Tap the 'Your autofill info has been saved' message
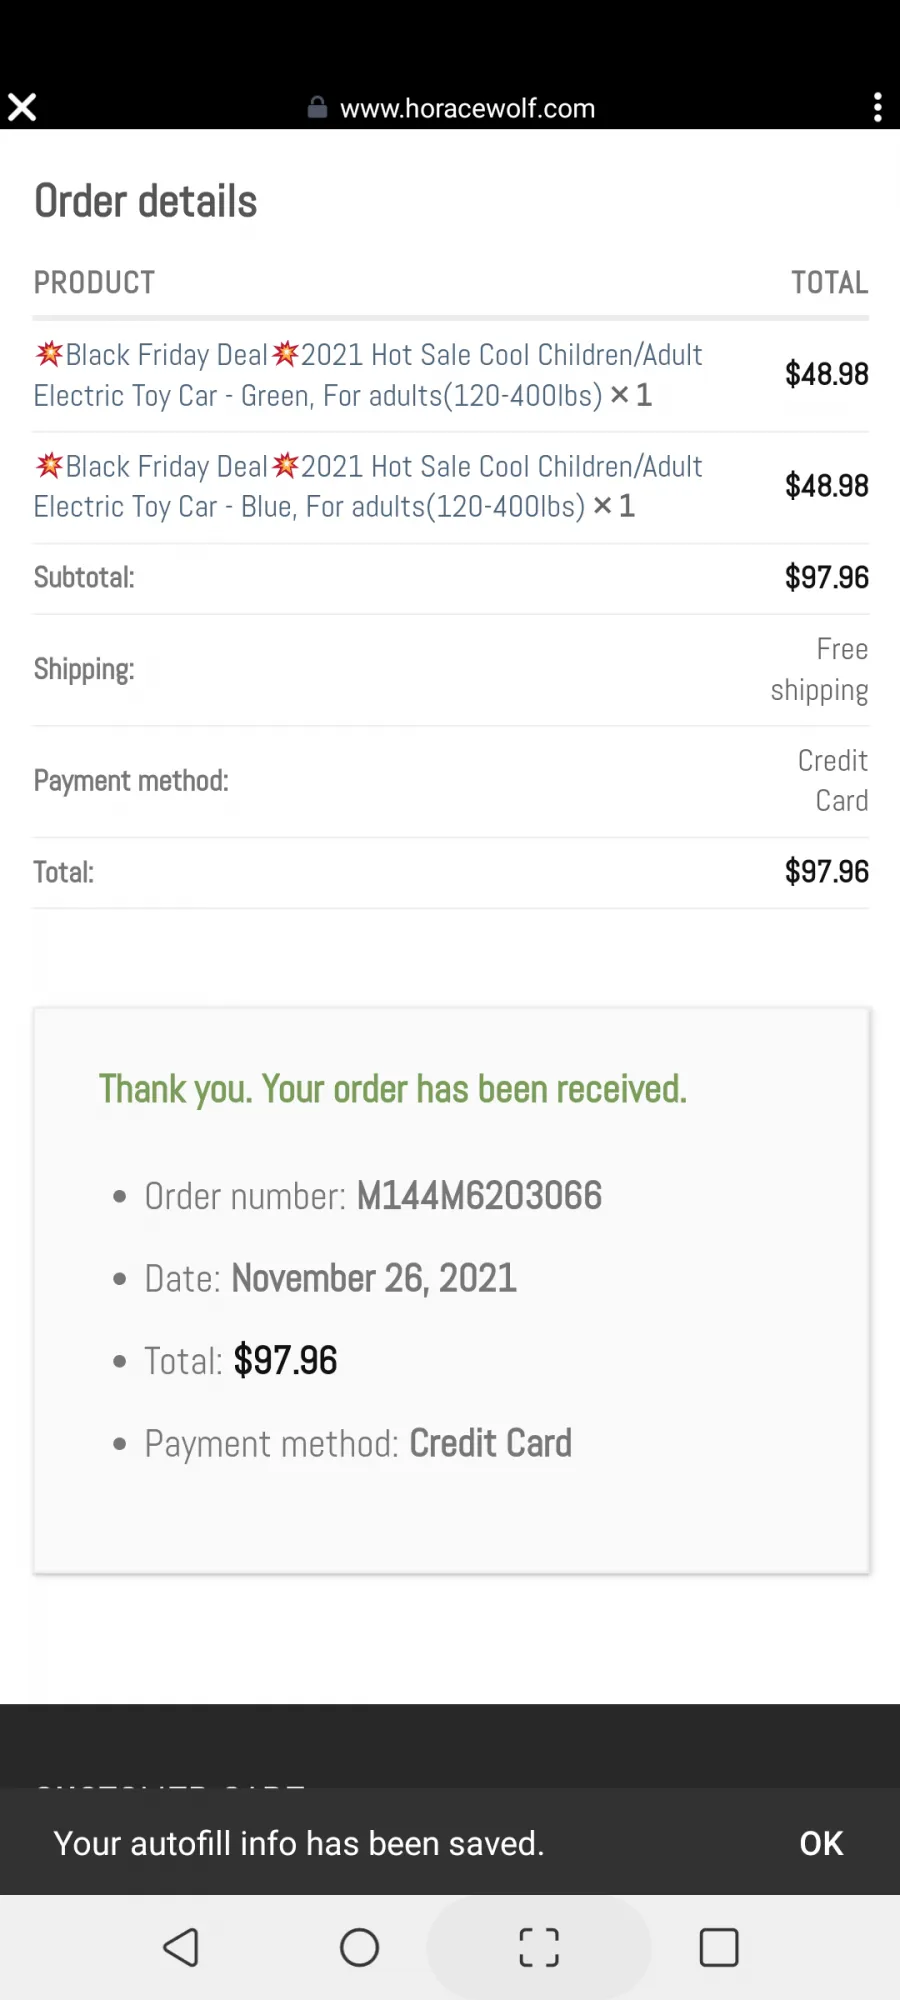The width and height of the screenshot is (900, 2000). coord(299,1843)
